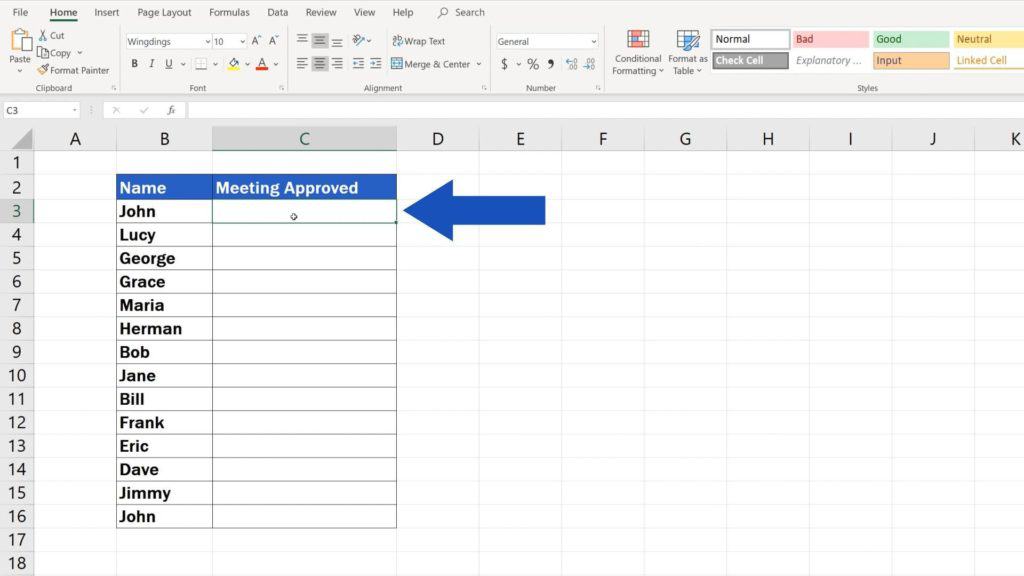Image resolution: width=1024 pixels, height=576 pixels.
Task: Increase indent in alignment group
Action: [376, 63]
